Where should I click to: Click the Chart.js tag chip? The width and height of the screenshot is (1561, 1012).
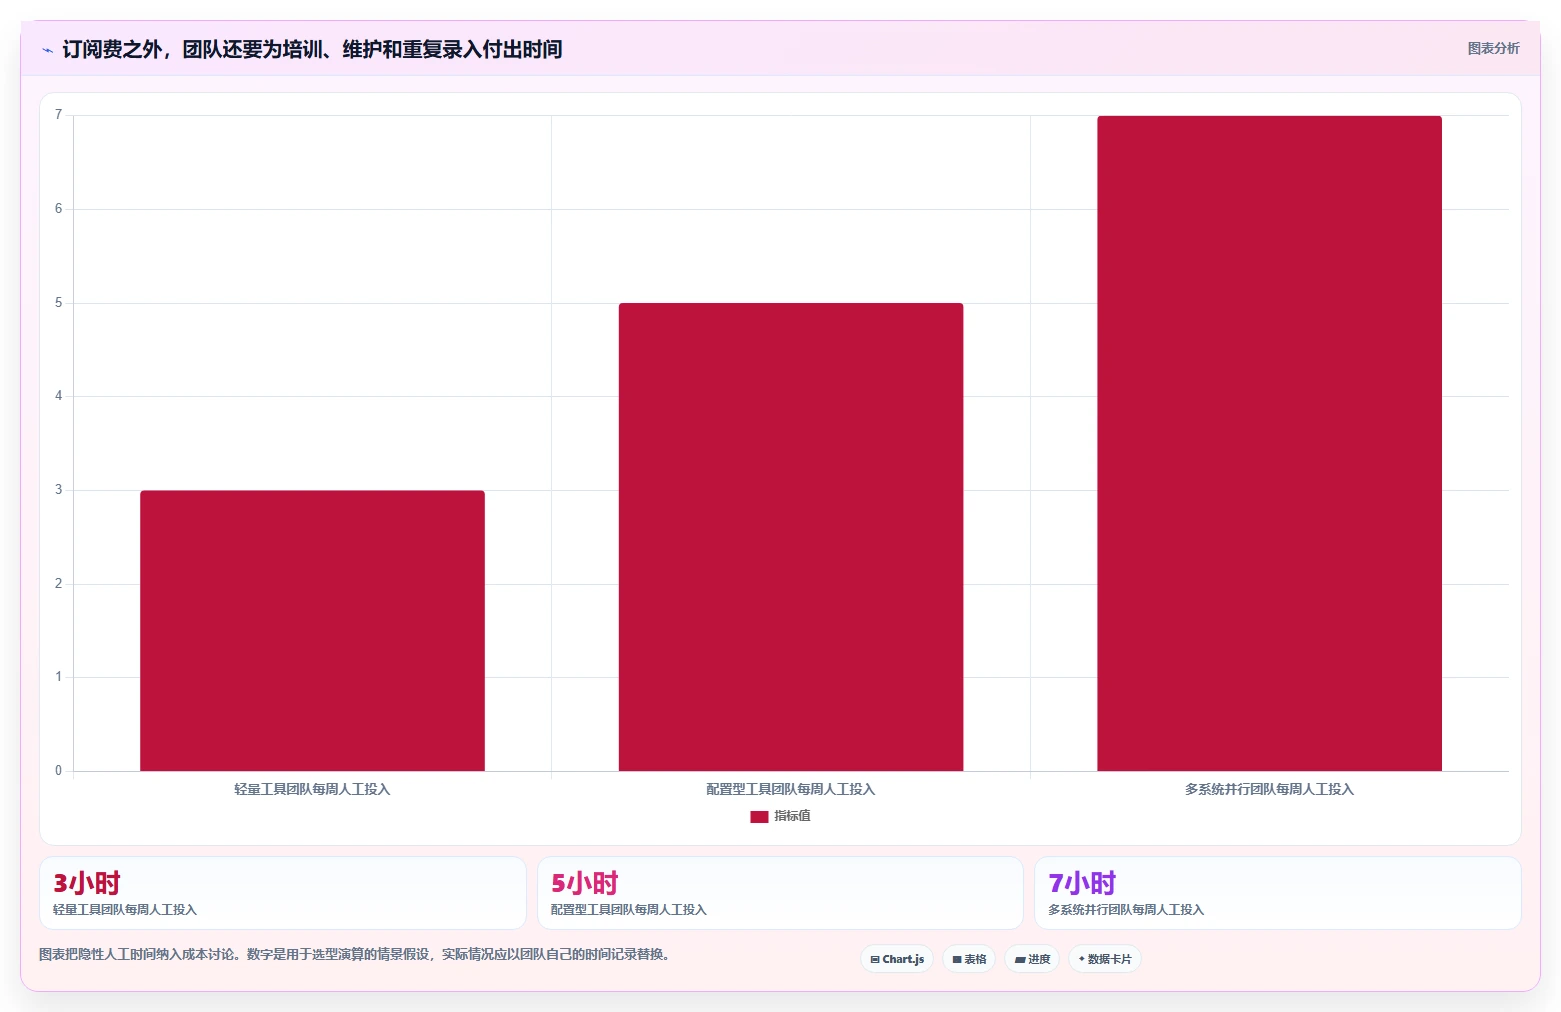click(897, 959)
